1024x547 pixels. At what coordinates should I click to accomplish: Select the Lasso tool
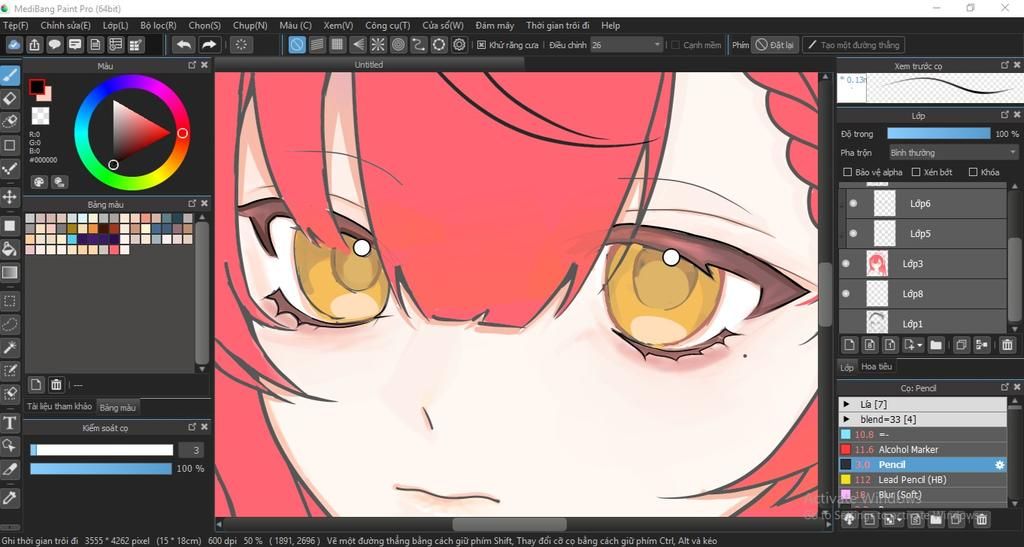(x=10, y=324)
